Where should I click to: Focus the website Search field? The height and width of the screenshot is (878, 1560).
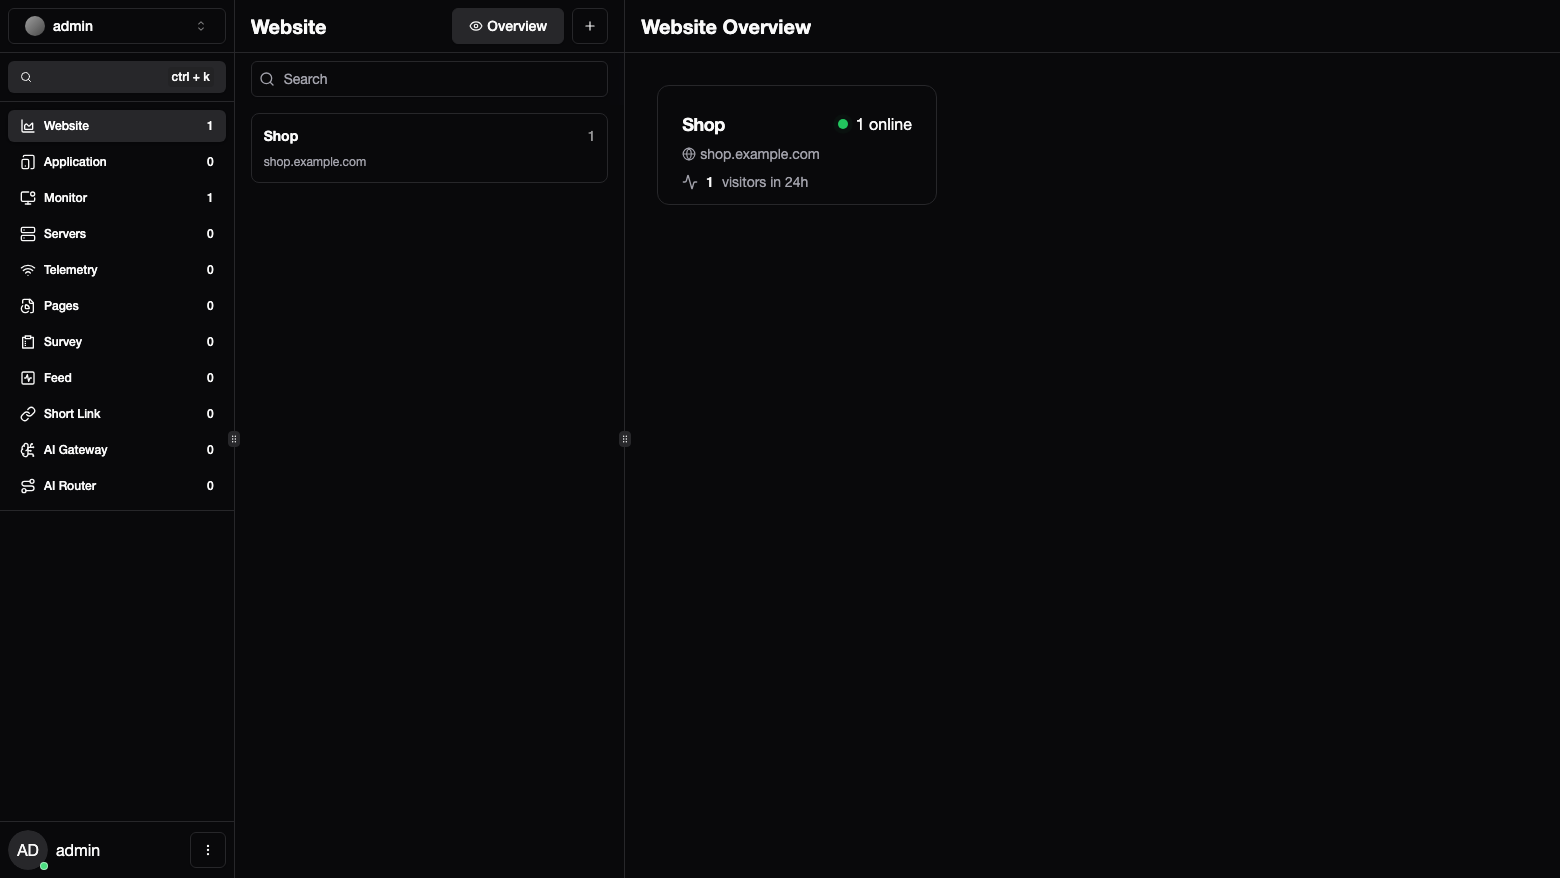click(429, 79)
